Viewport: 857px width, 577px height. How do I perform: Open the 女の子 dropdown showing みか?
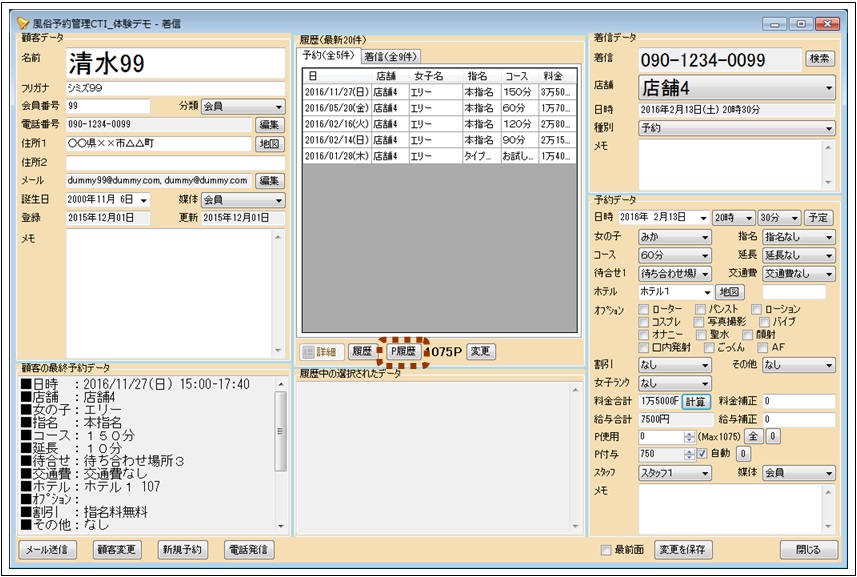point(675,237)
